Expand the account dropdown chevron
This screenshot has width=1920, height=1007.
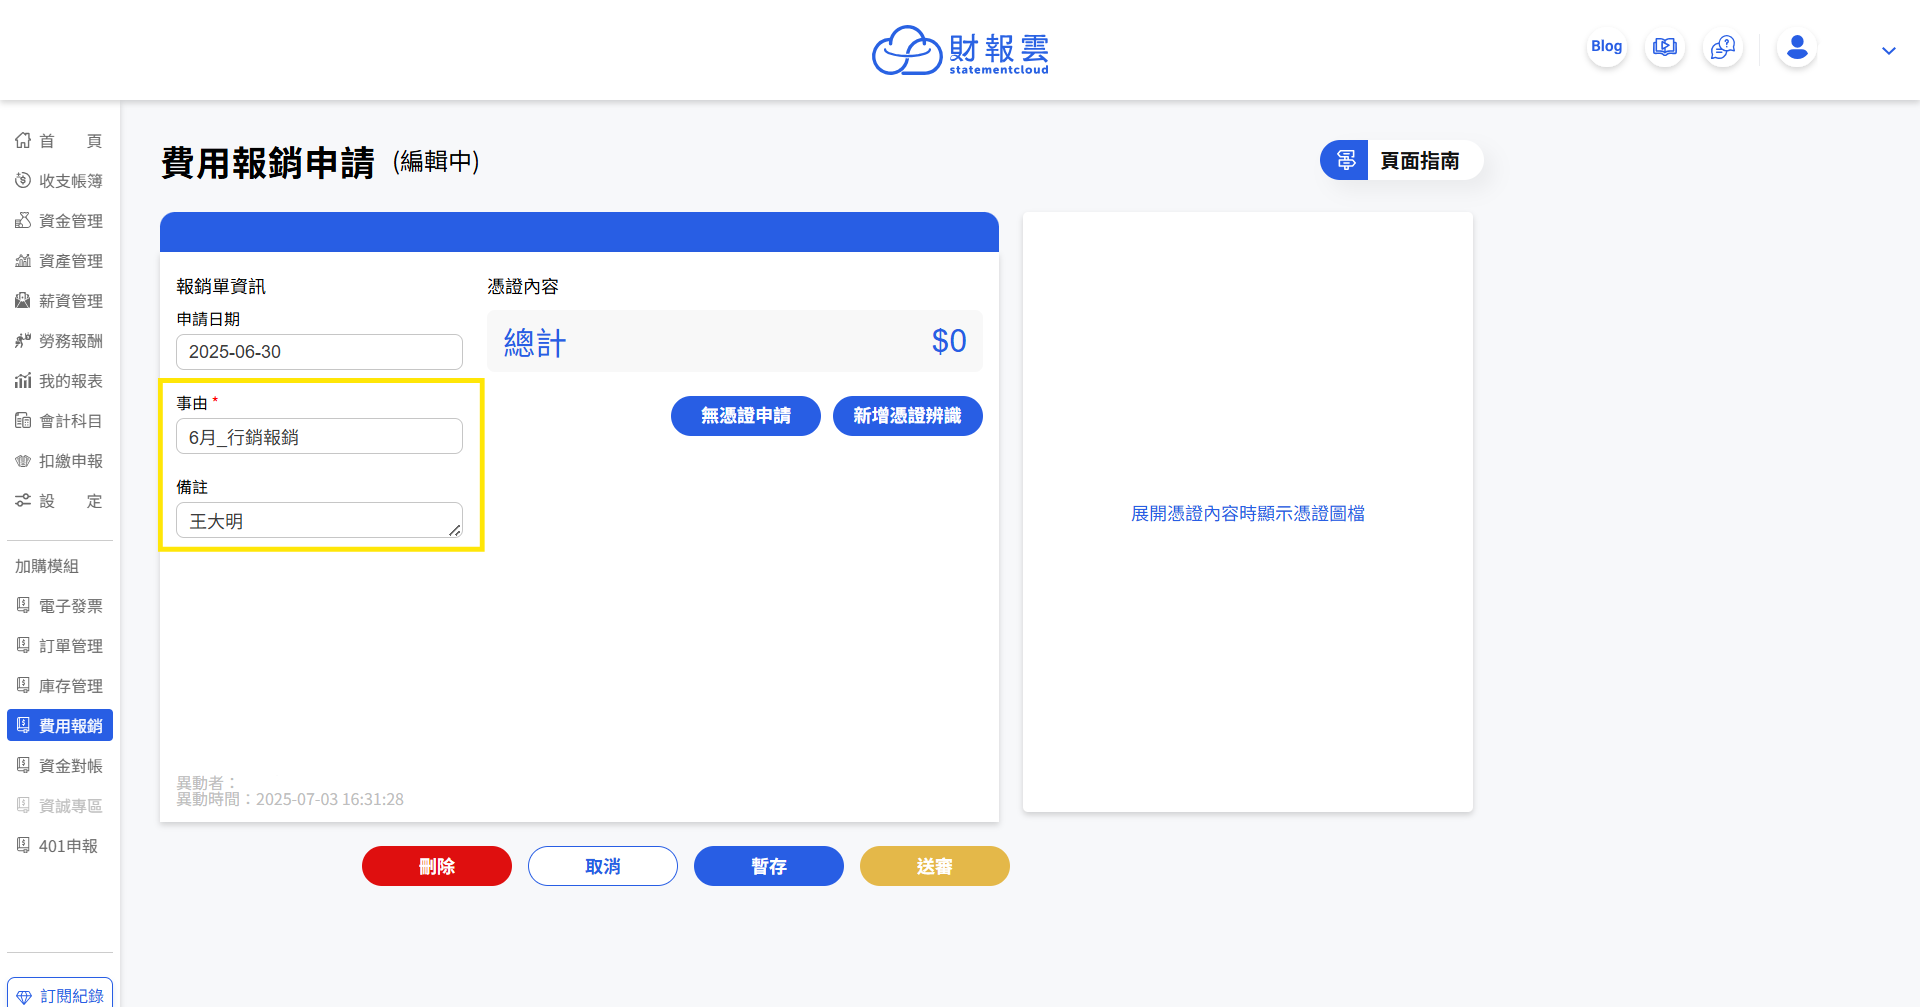coord(1888,51)
